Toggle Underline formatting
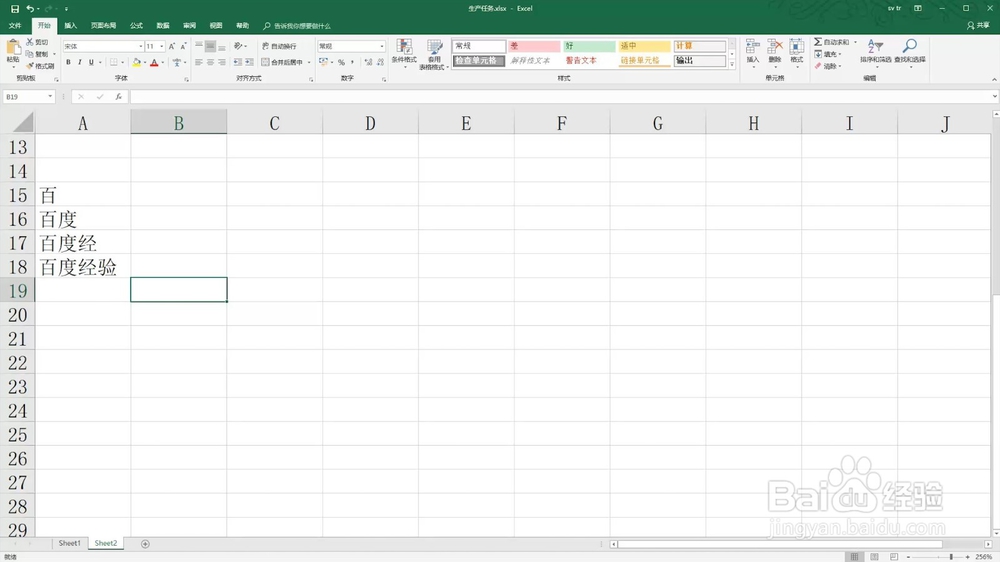 (x=91, y=63)
